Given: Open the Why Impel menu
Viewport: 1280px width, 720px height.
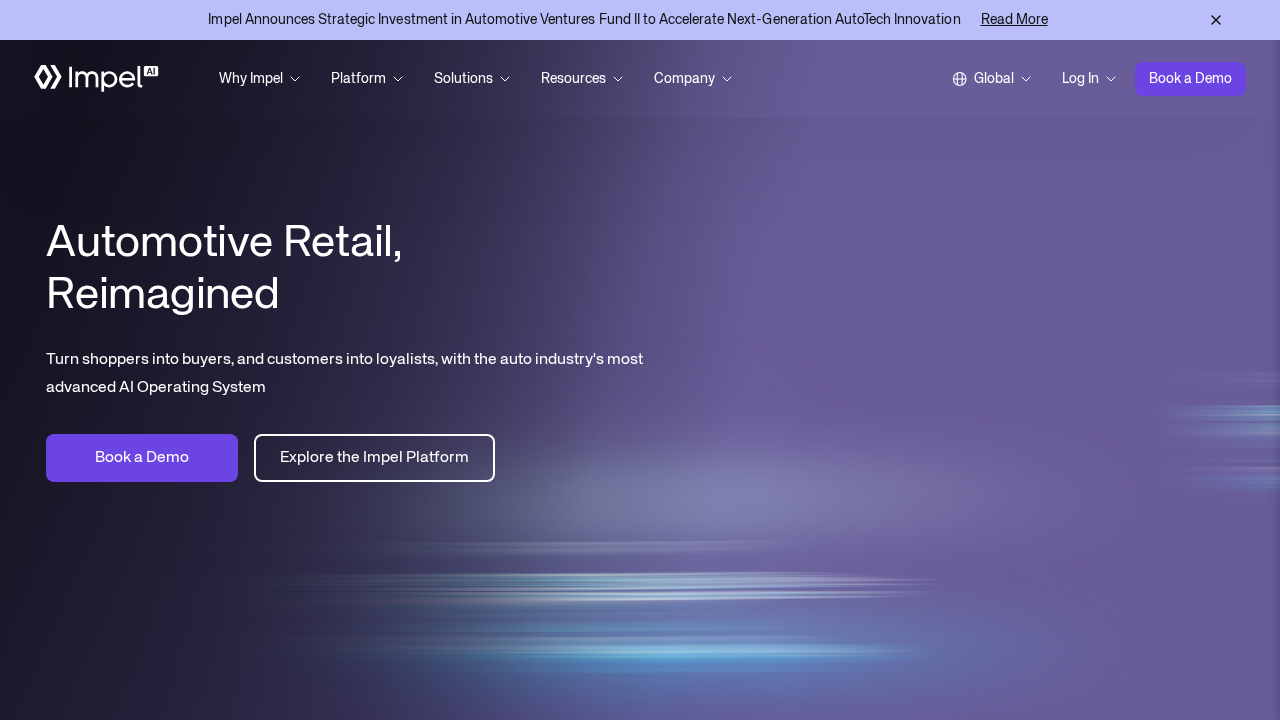Looking at the screenshot, I should tap(251, 78).
